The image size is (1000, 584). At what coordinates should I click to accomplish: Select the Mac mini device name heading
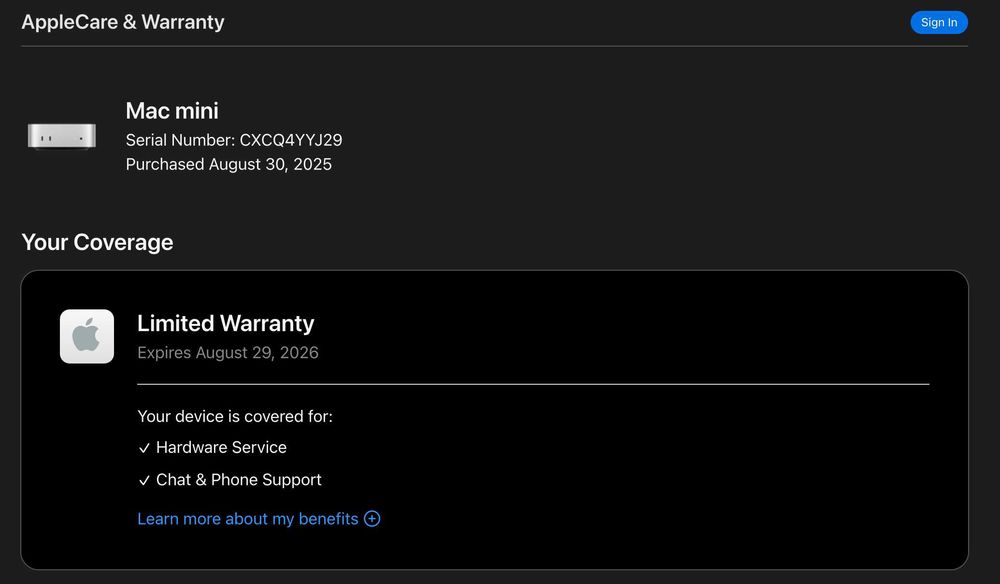tap(172, 110)
